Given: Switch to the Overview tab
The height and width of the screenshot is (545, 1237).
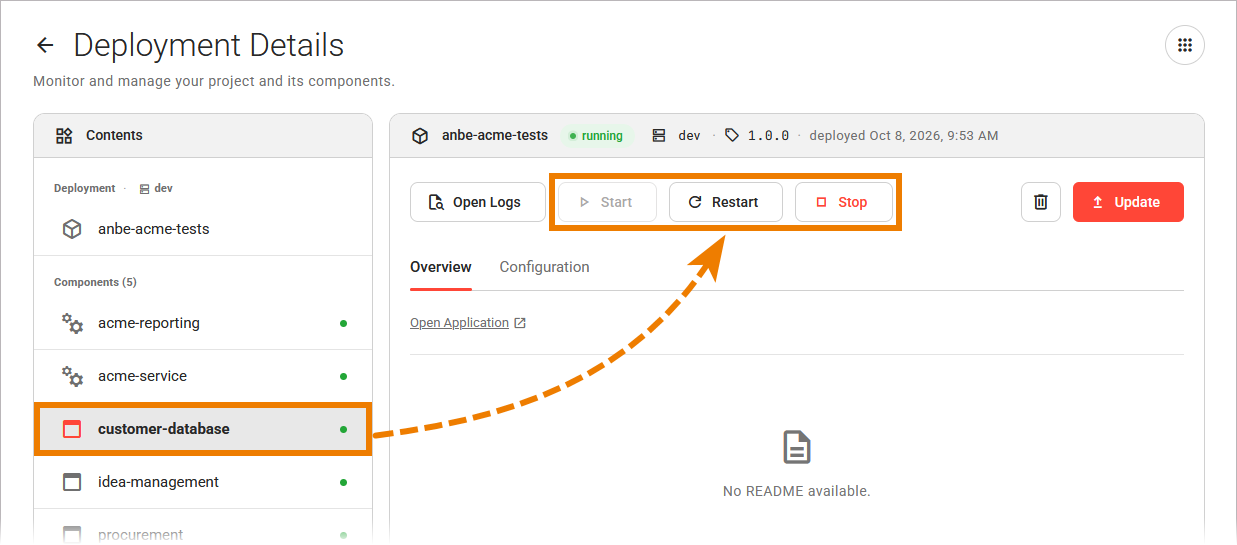Looking at the screenshot, I should 441,267.
